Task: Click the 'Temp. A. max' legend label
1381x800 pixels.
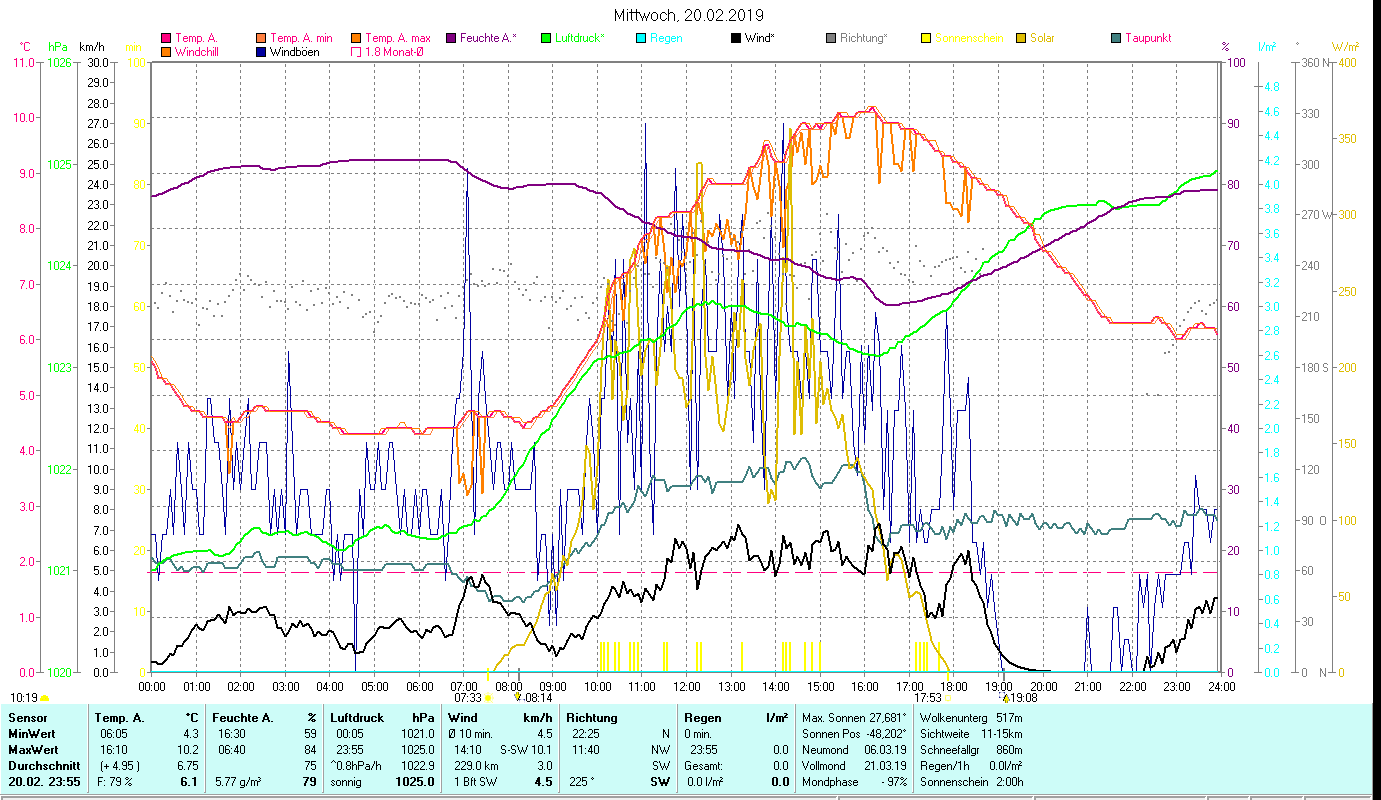Action: point(397,38)
